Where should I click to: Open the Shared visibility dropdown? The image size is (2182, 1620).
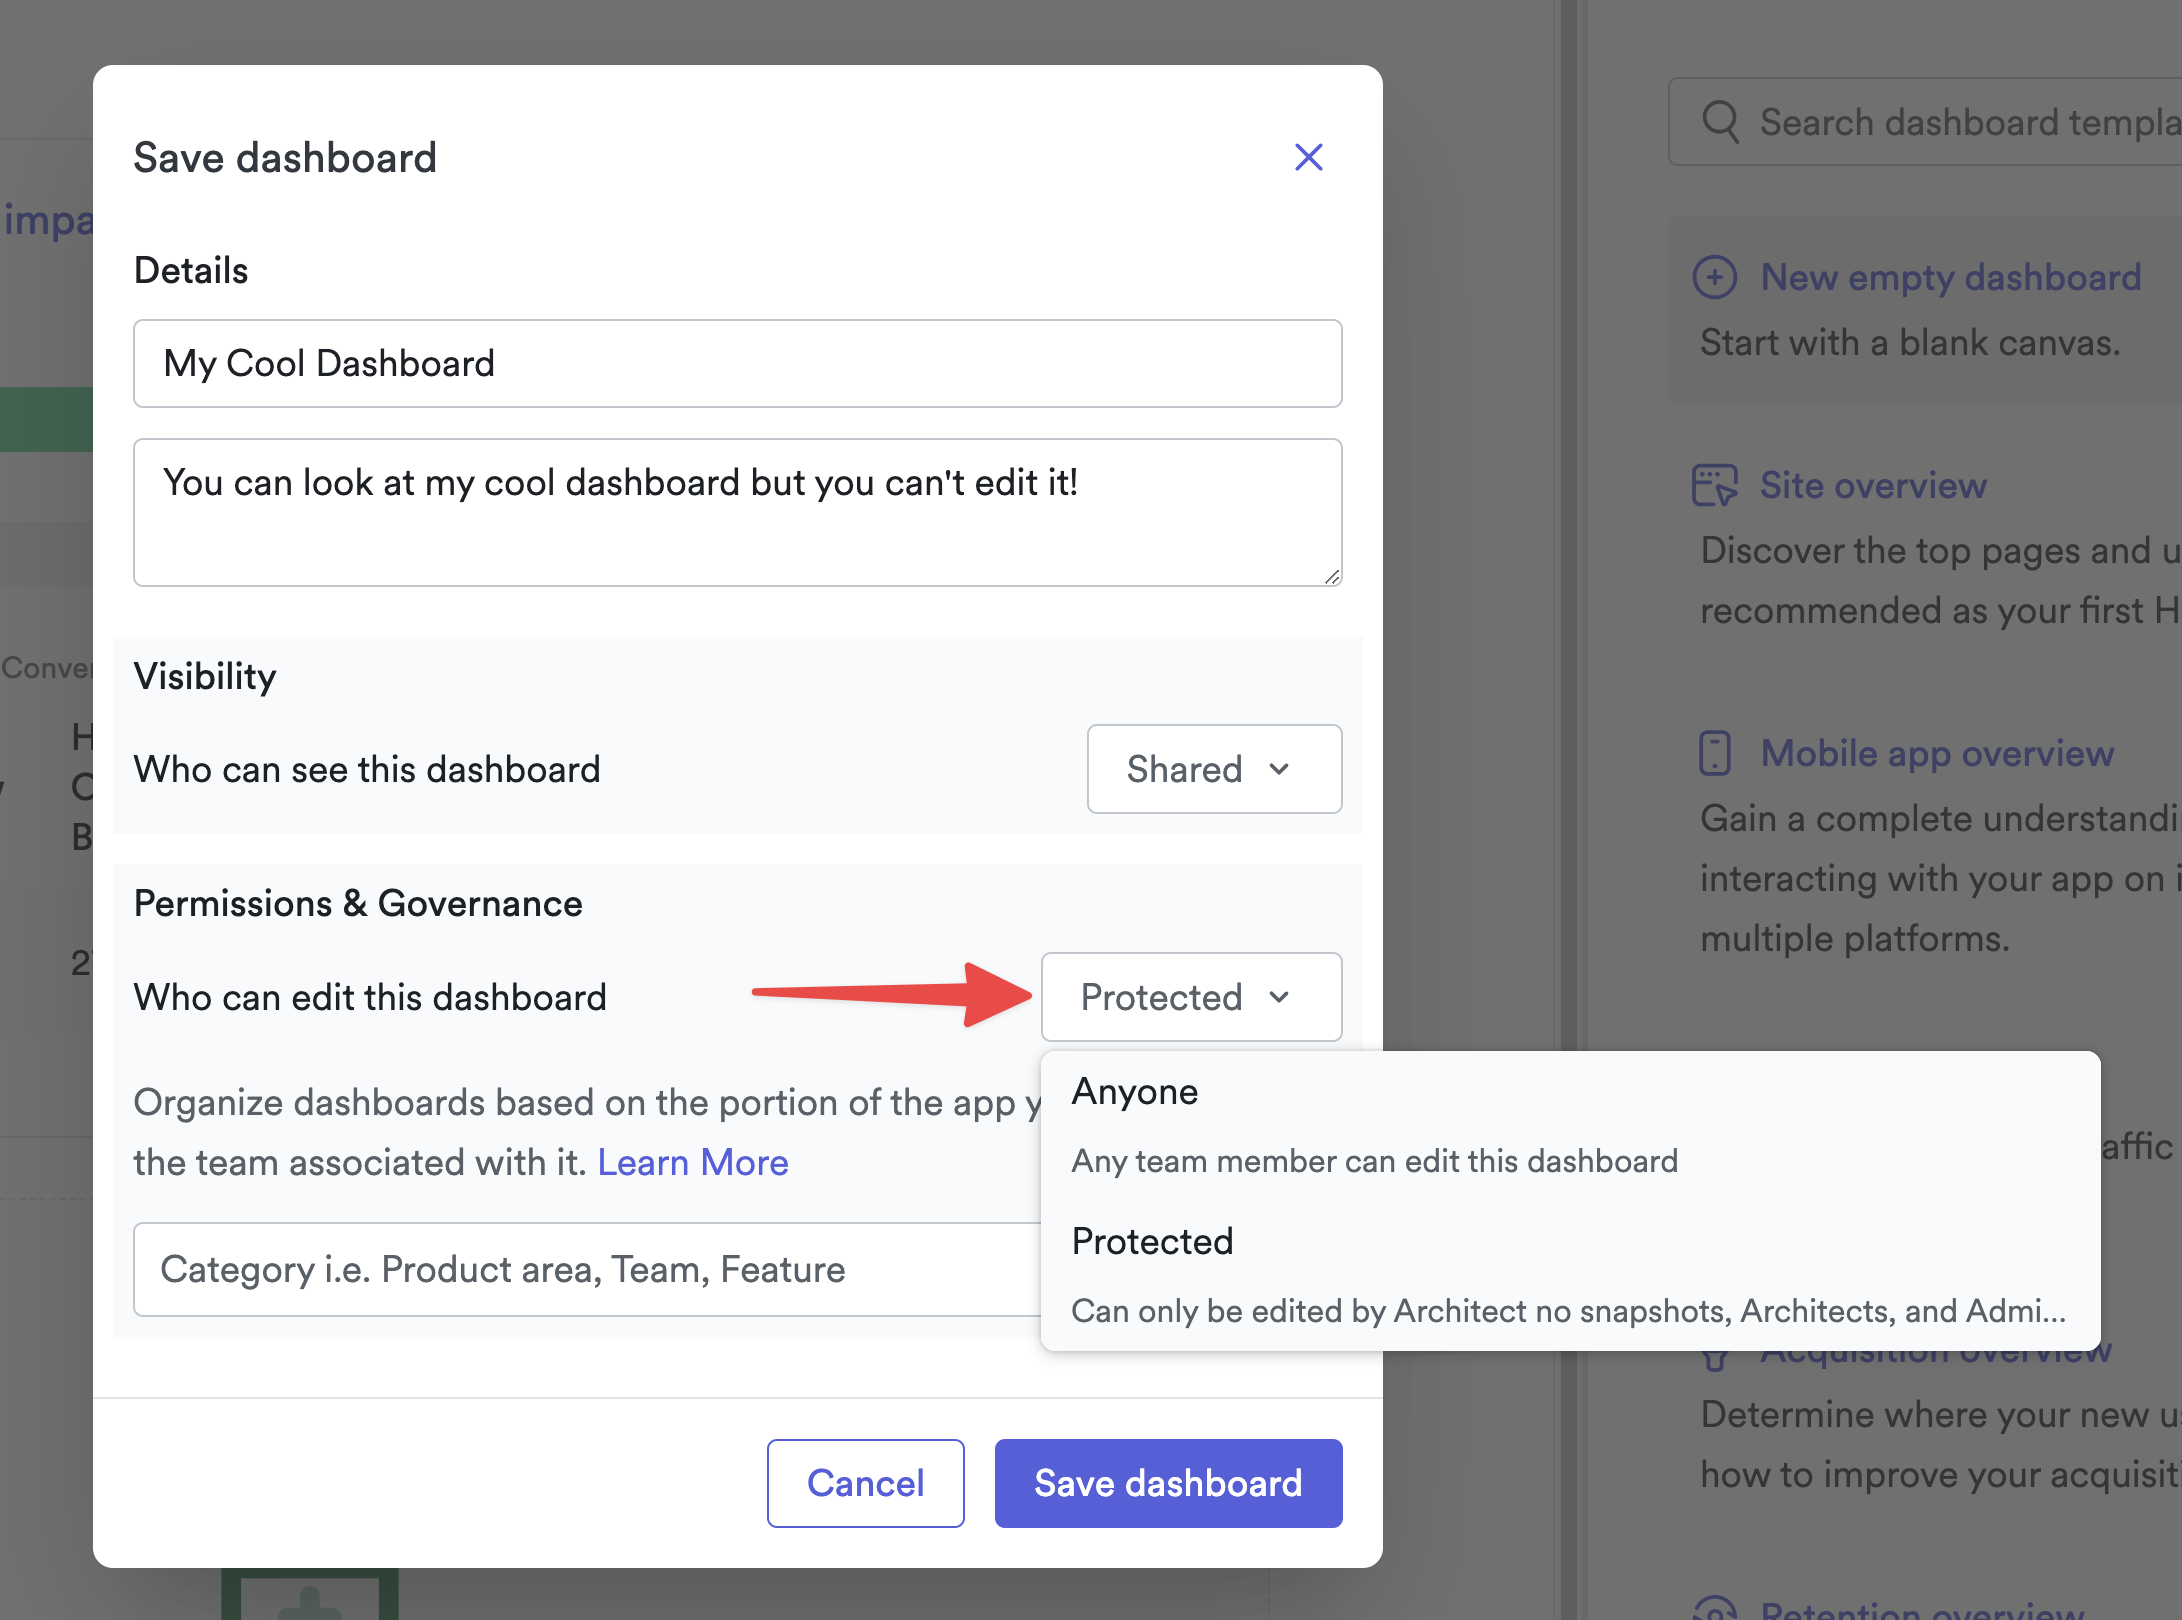tap(1214, 769)
